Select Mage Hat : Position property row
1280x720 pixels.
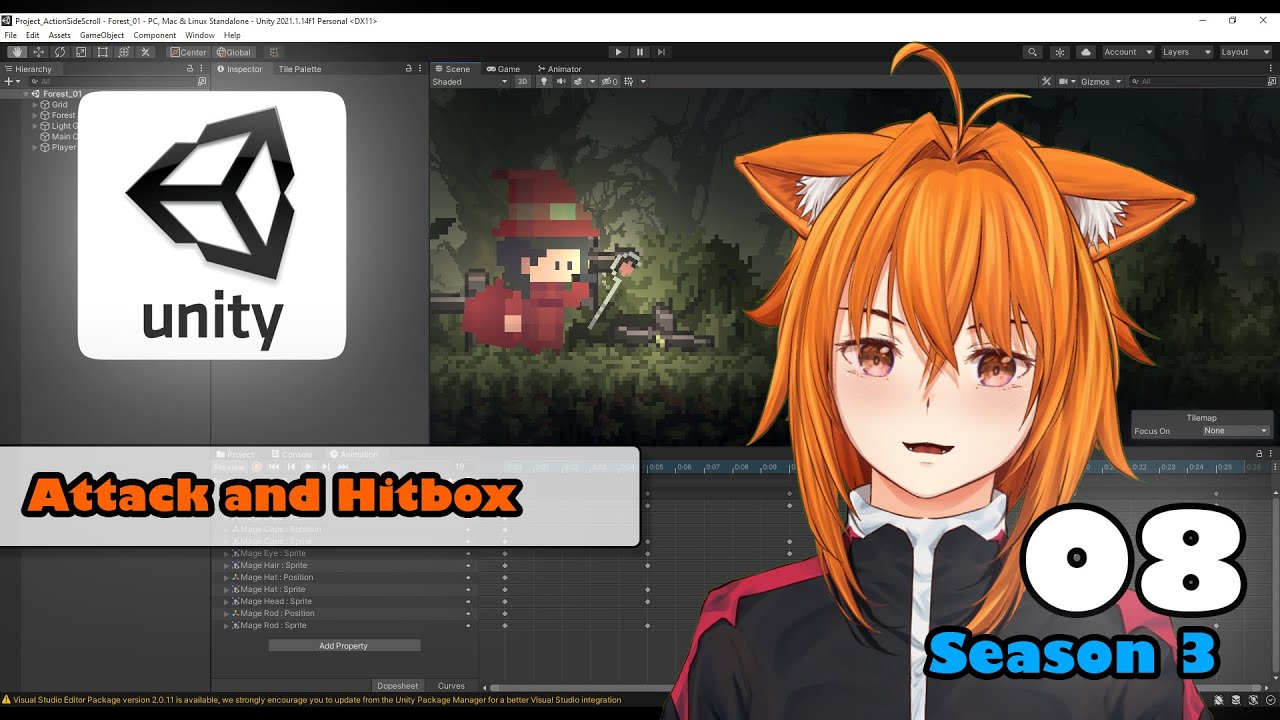(x=345, y=578)
